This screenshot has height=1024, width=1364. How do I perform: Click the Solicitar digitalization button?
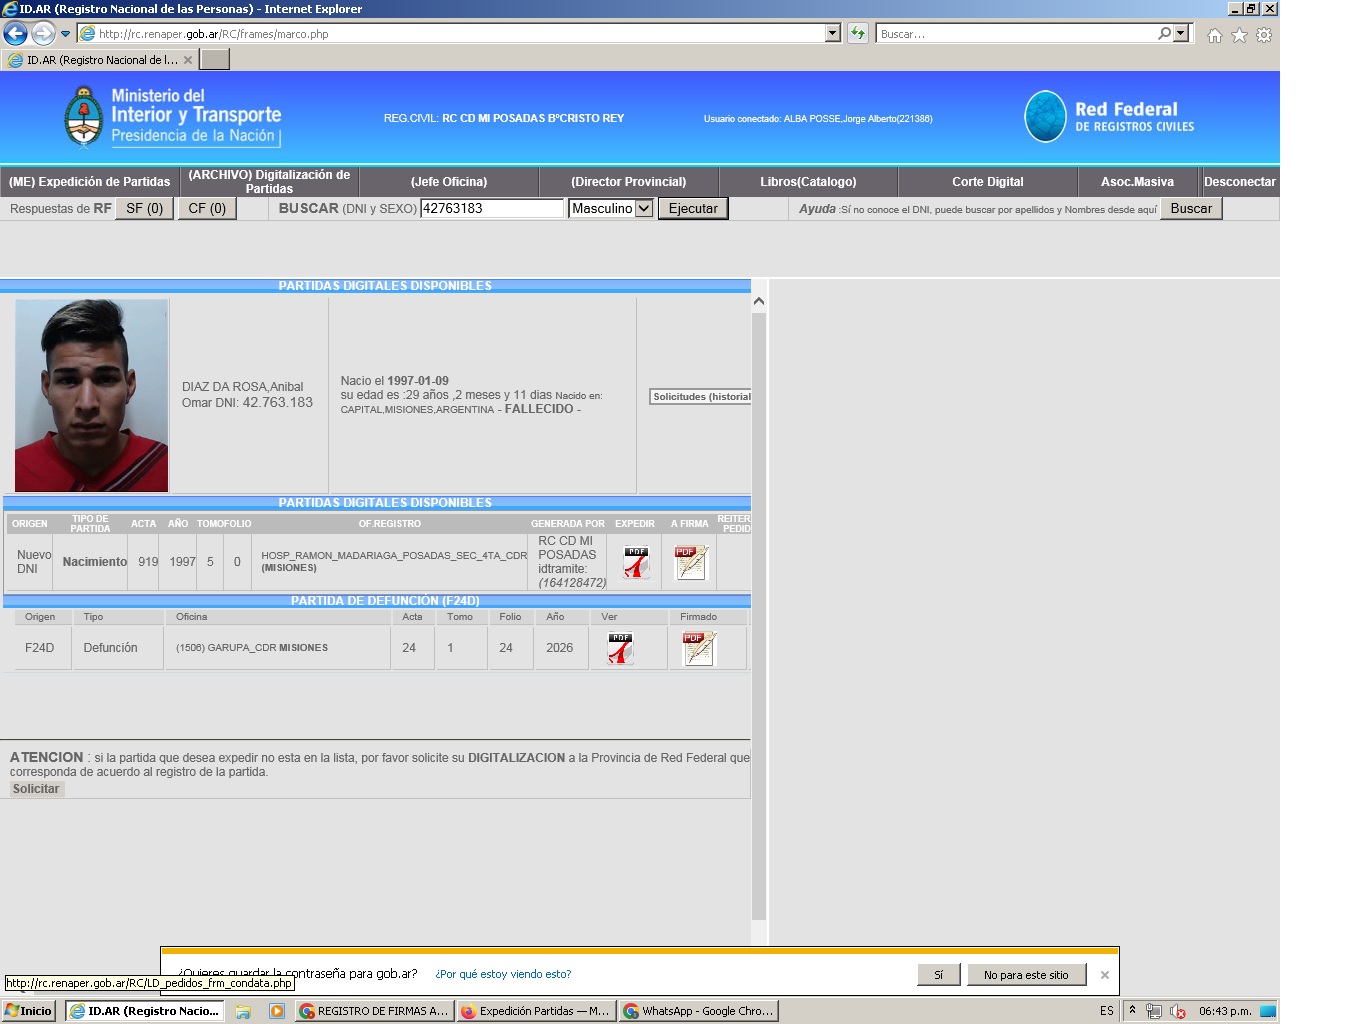36,789
